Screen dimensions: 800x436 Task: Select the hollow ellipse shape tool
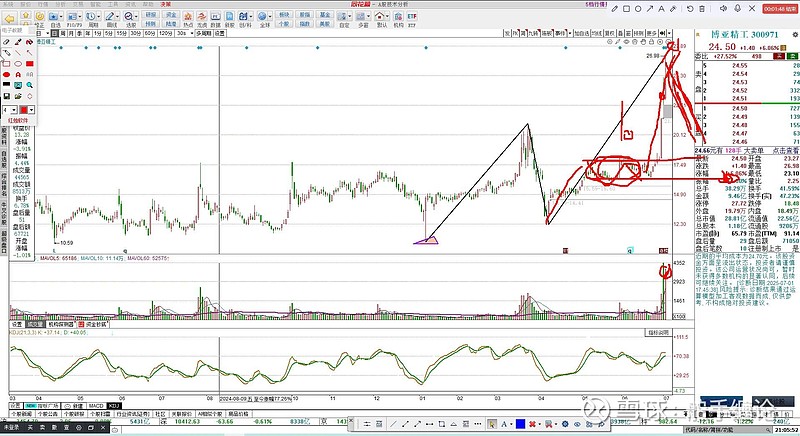point(18,64)
